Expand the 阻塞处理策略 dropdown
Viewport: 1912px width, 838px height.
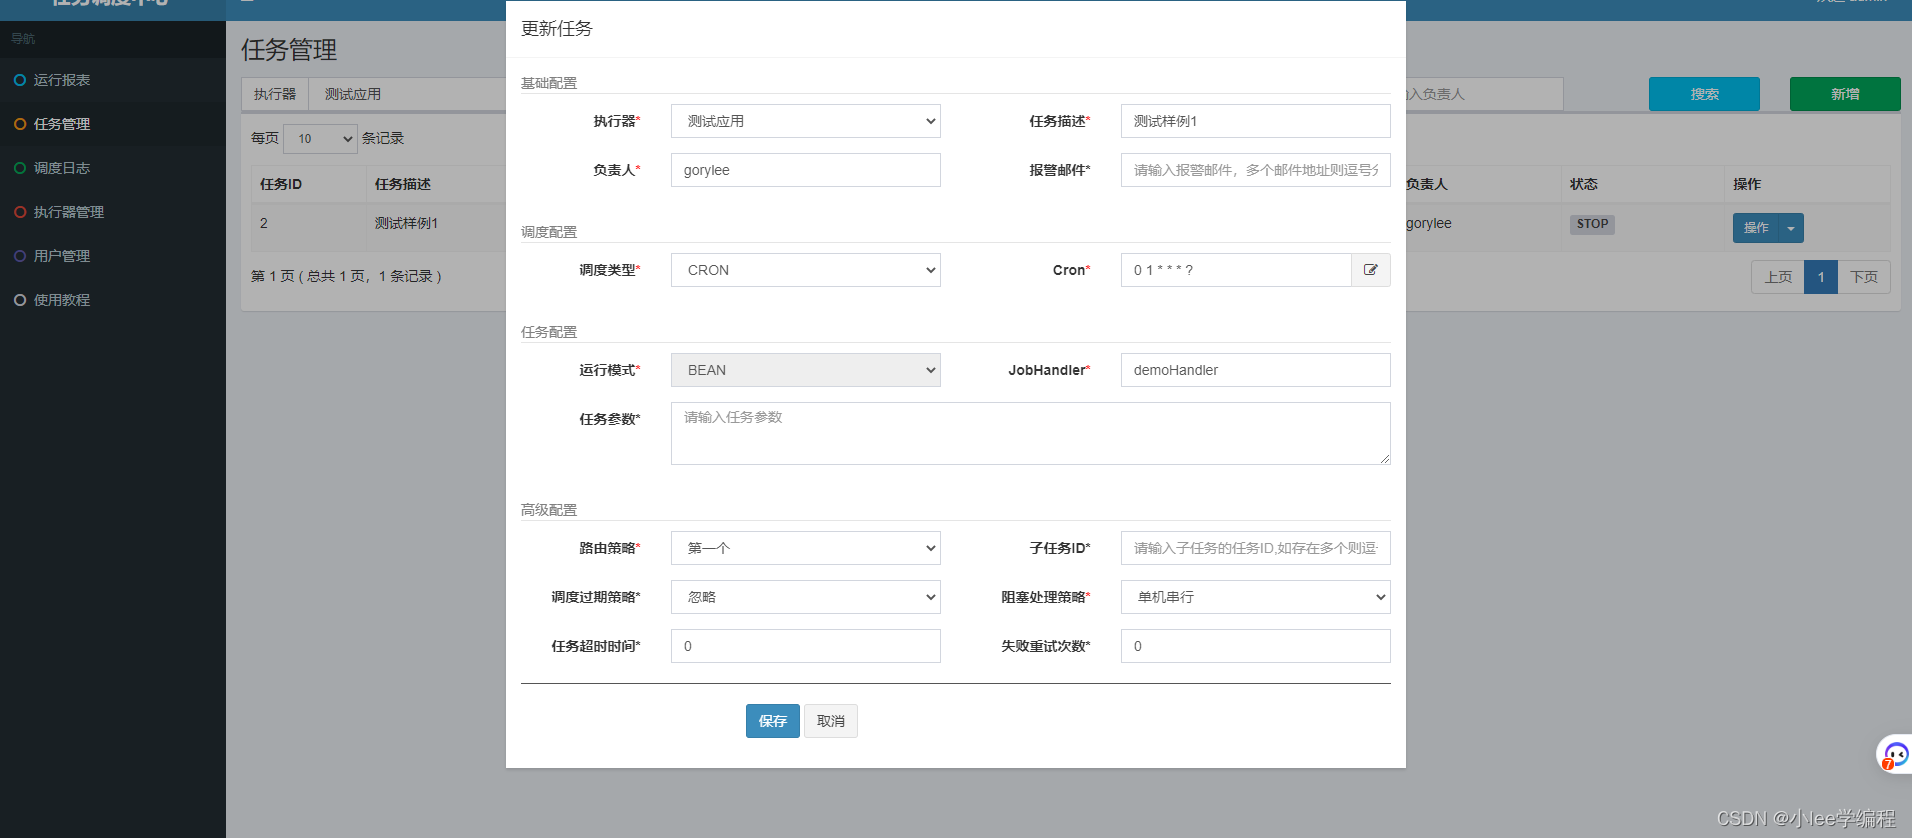pyautogui.click(x=1256, y=597)
